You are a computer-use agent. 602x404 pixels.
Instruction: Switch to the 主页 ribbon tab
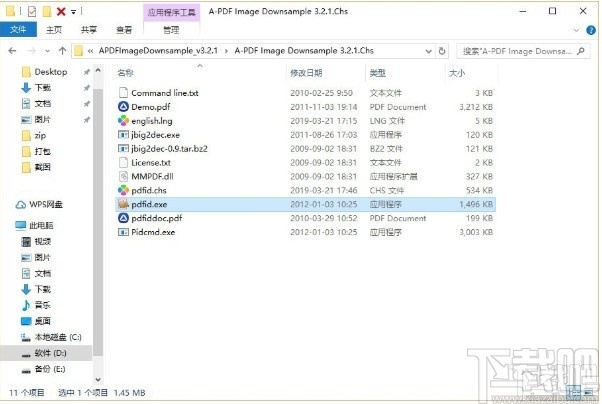(x=54, y=30)
